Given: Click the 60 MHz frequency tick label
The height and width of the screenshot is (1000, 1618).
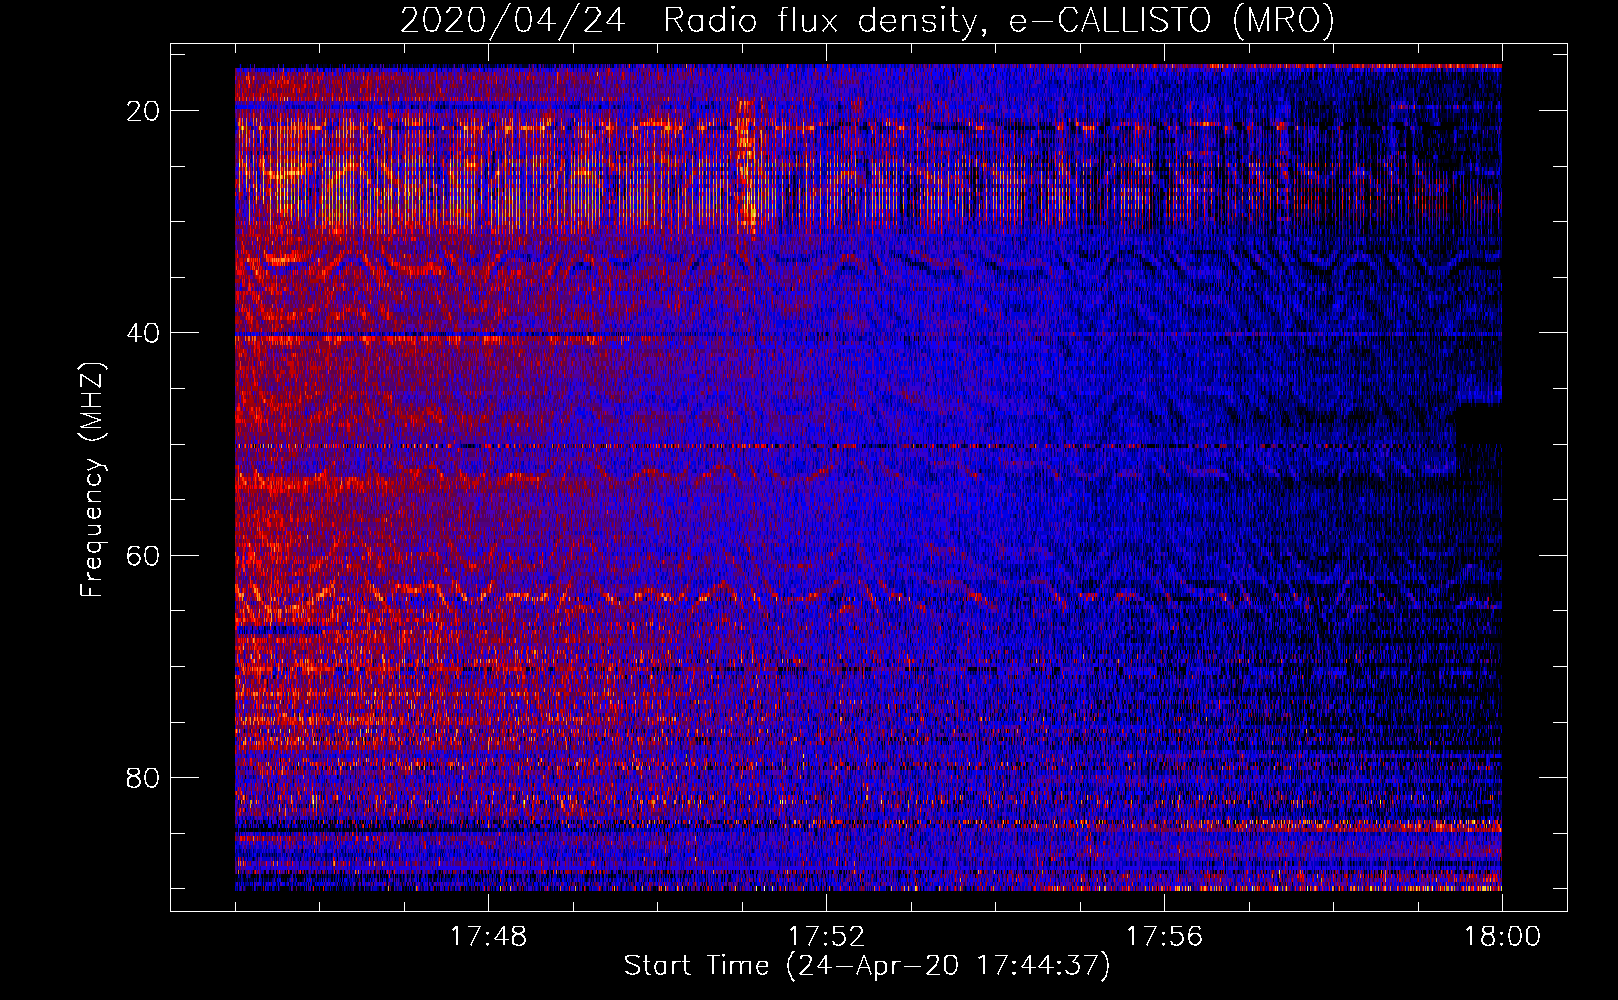Looking at the screenshot, I should [144, 555].
